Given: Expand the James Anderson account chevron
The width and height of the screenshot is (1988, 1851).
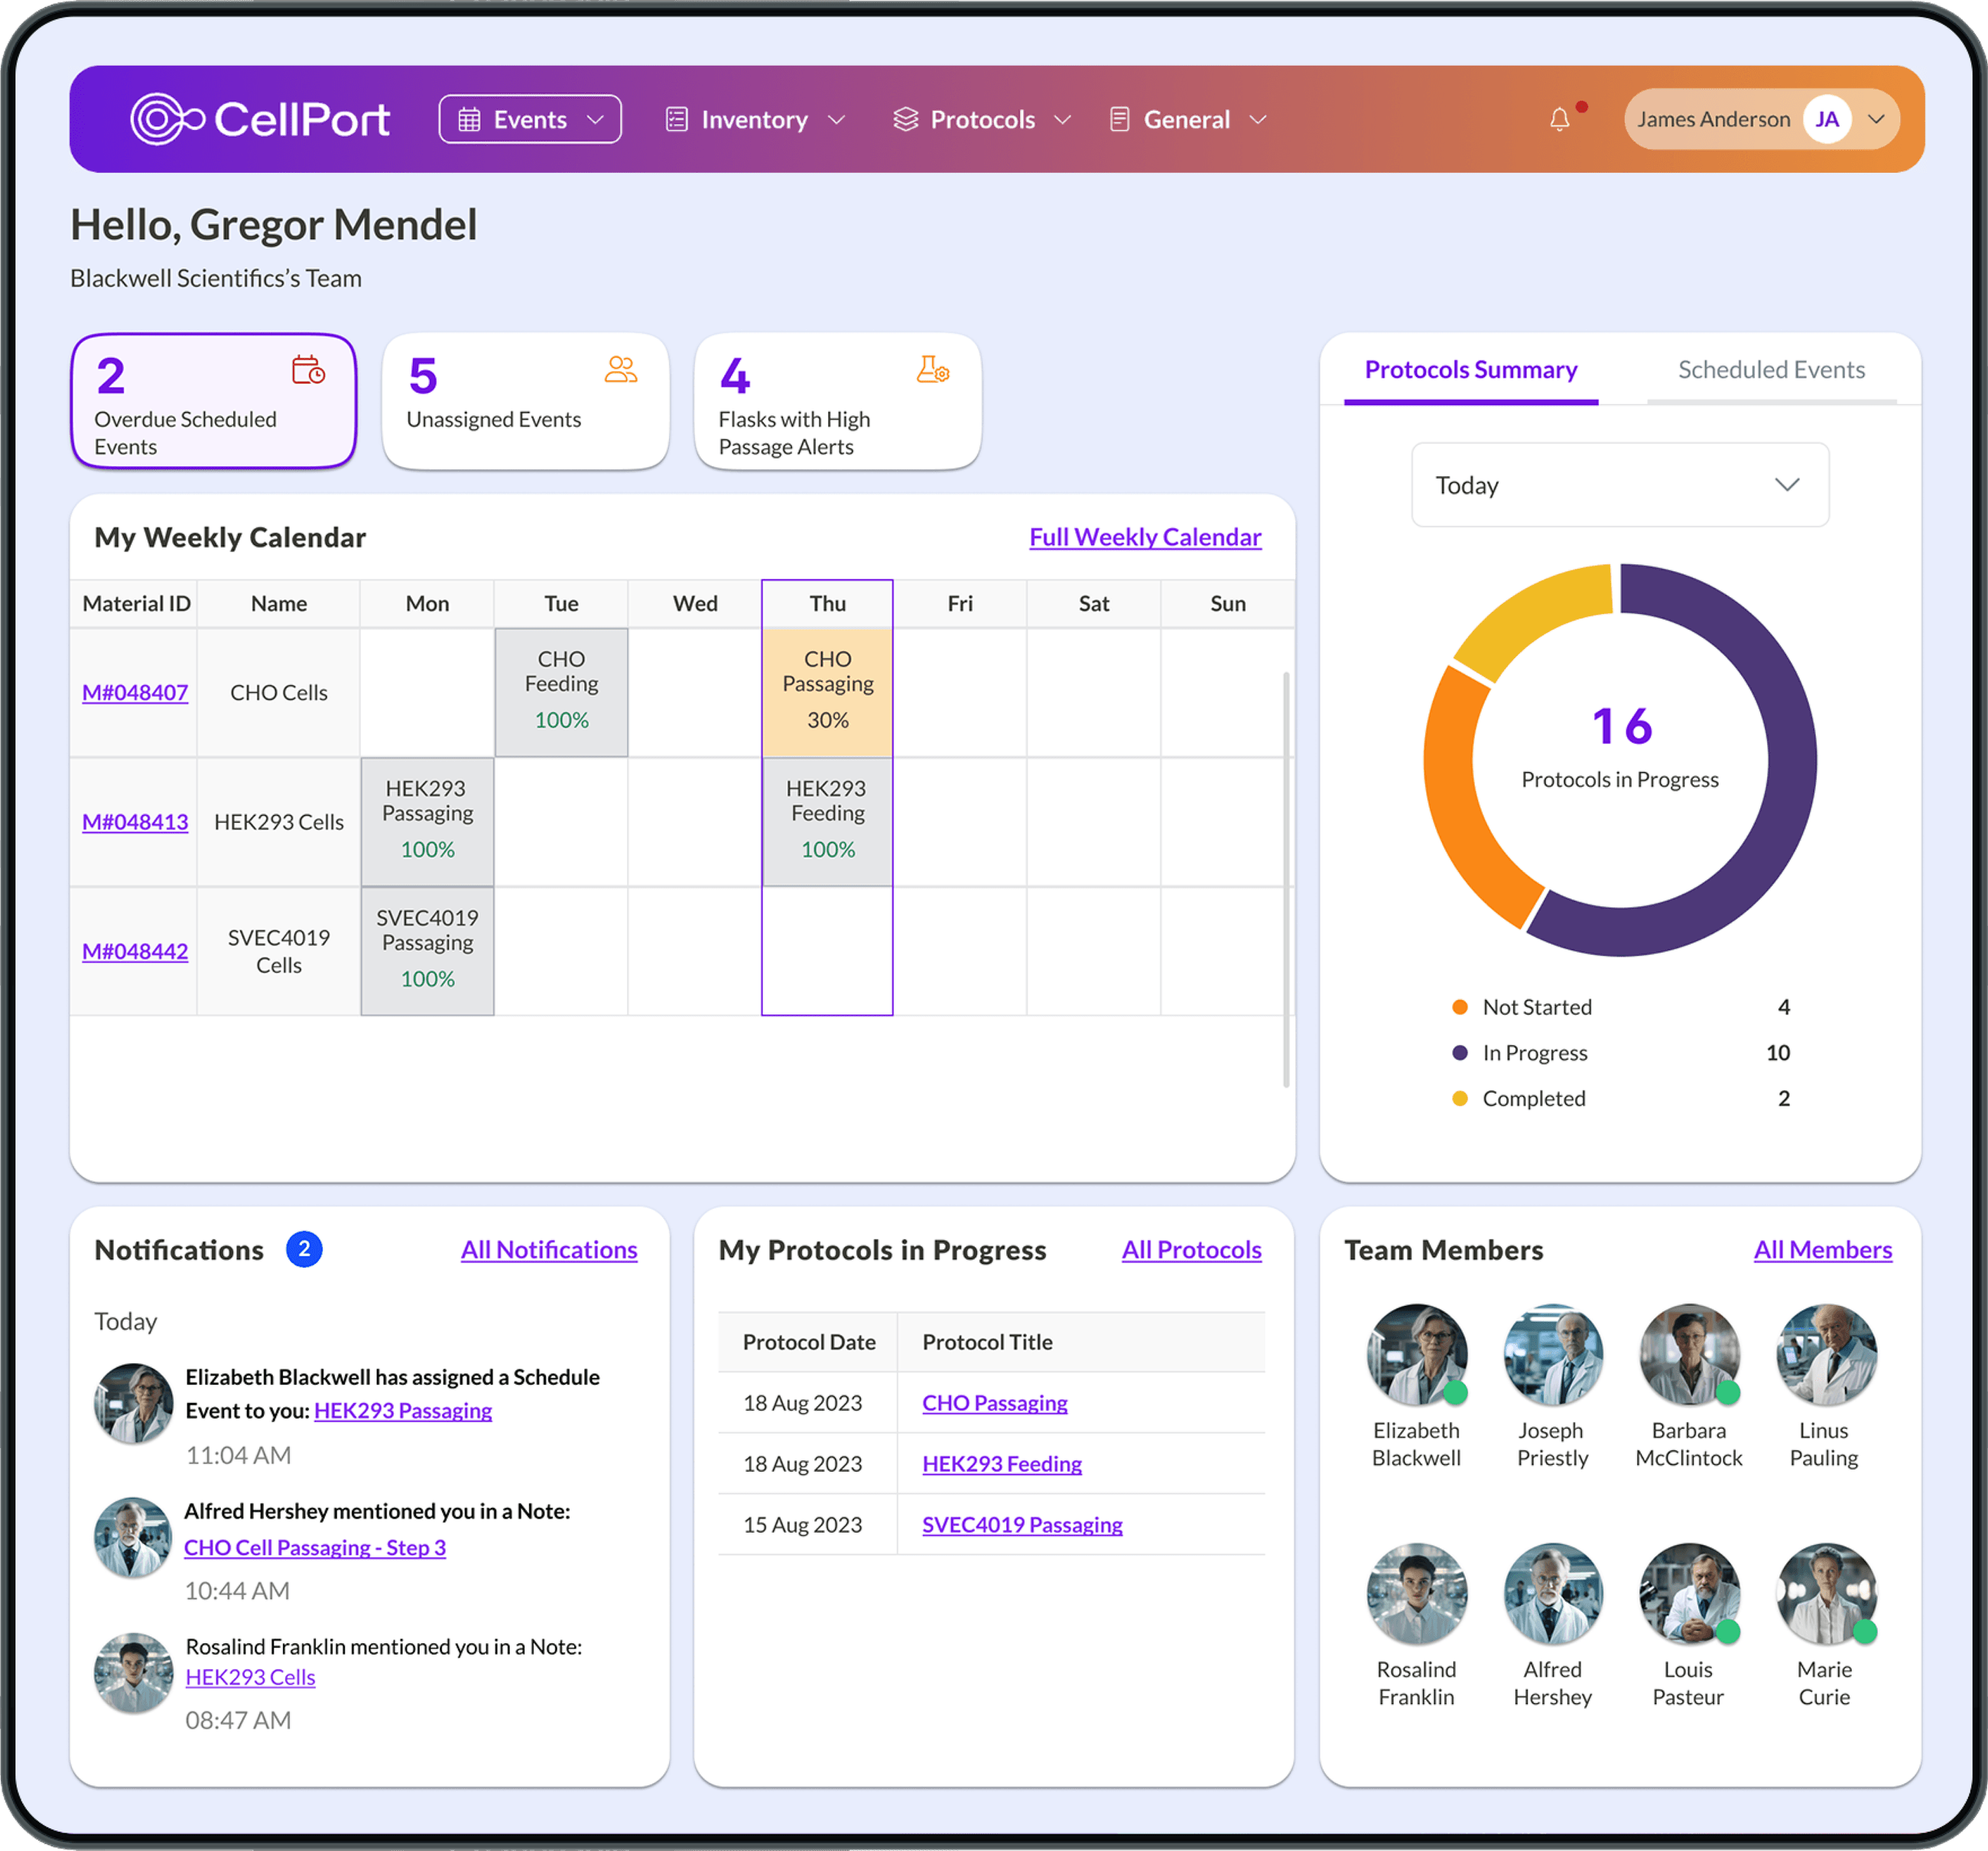Looking at the screenshot, I should [1877, 120].
